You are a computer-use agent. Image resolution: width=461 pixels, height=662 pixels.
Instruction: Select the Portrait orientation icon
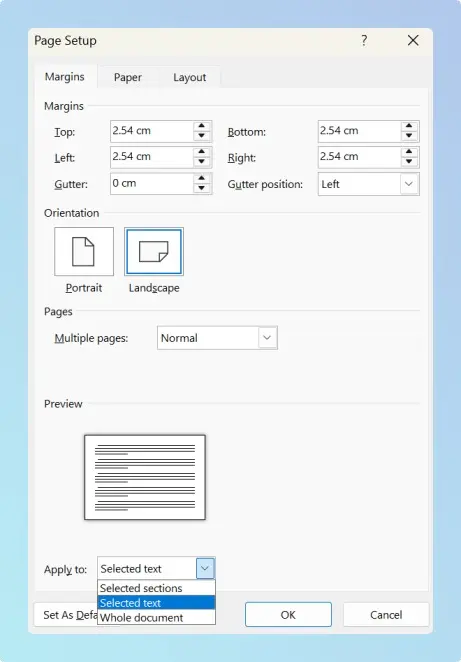click(x=84, y=252)
